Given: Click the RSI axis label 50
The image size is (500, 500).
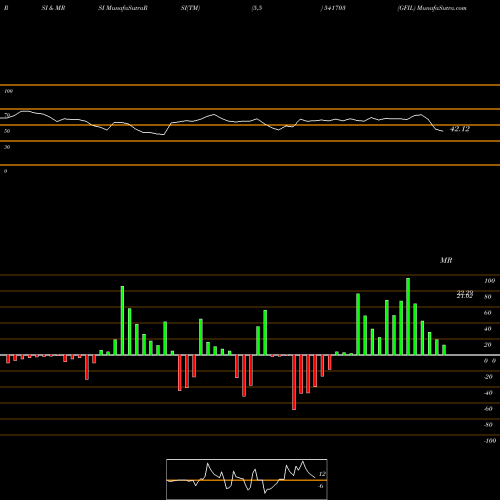Looking at the screenshot, I should [x=7, y=131].
